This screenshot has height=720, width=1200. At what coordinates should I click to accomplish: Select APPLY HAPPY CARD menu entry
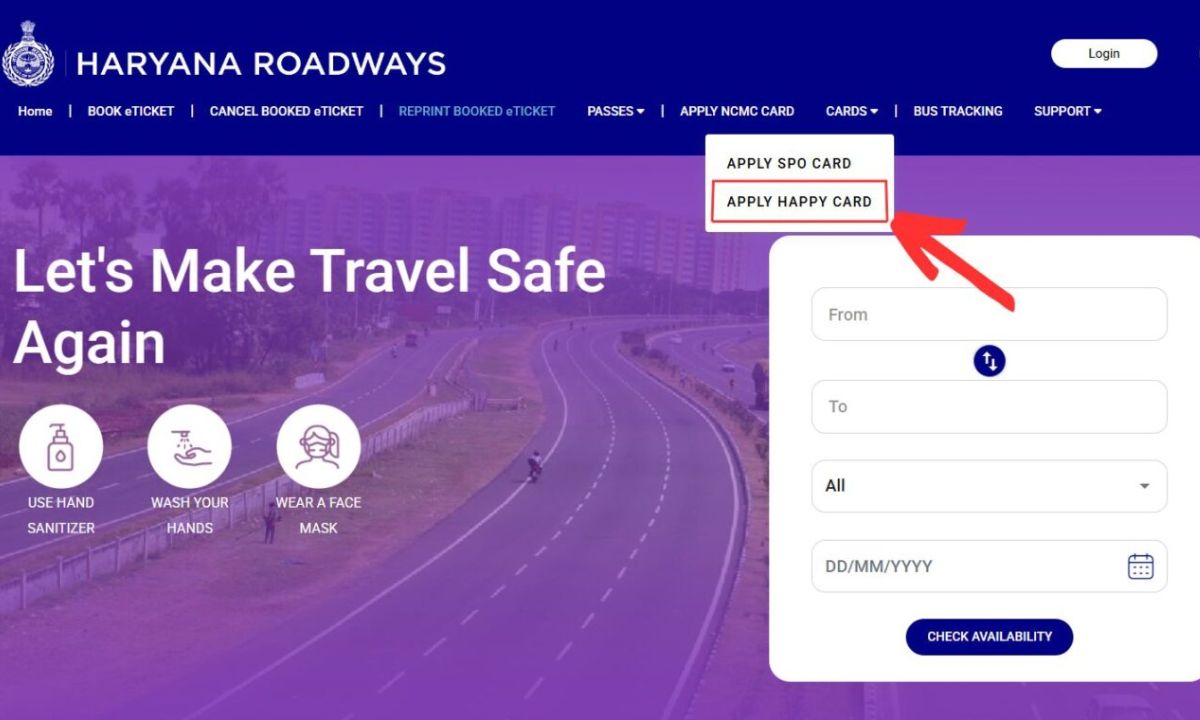click(x=799, y=201)
